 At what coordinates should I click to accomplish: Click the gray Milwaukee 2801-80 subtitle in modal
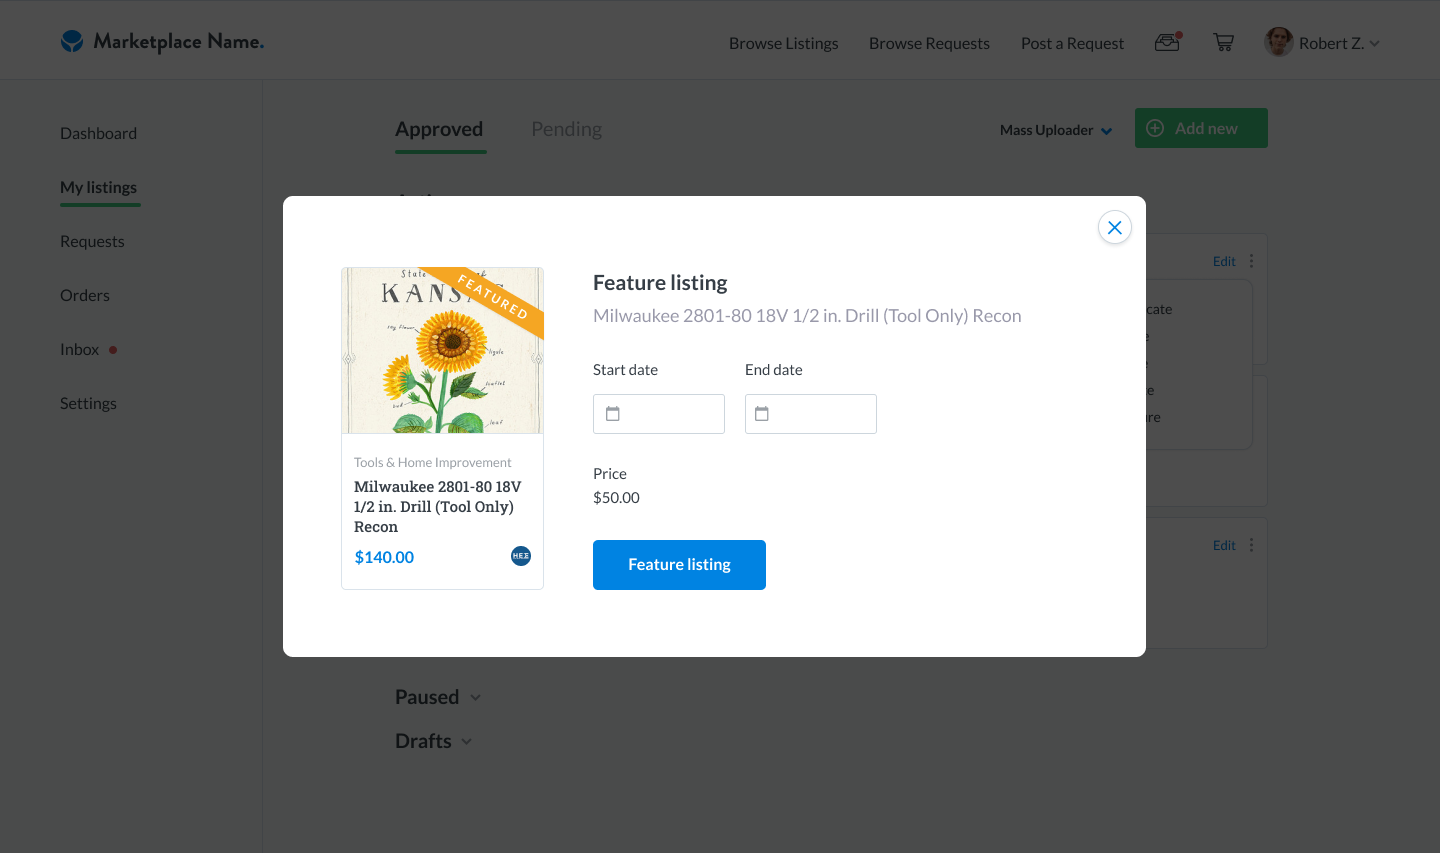[x=807, y=316]
